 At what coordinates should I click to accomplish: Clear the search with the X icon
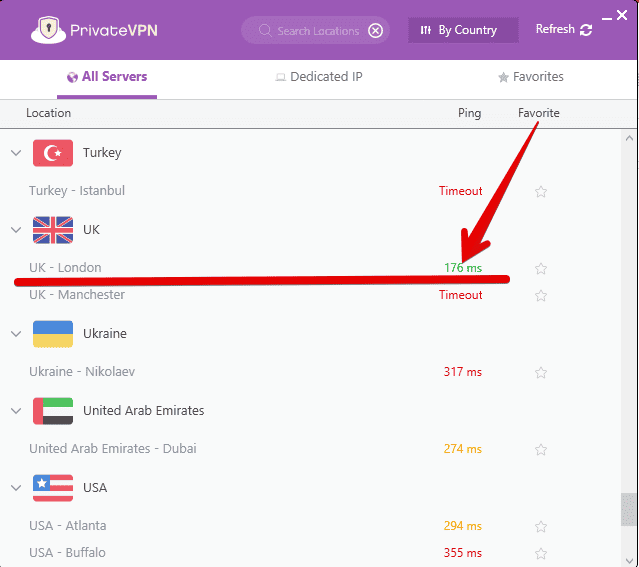[x=375, y=31]
